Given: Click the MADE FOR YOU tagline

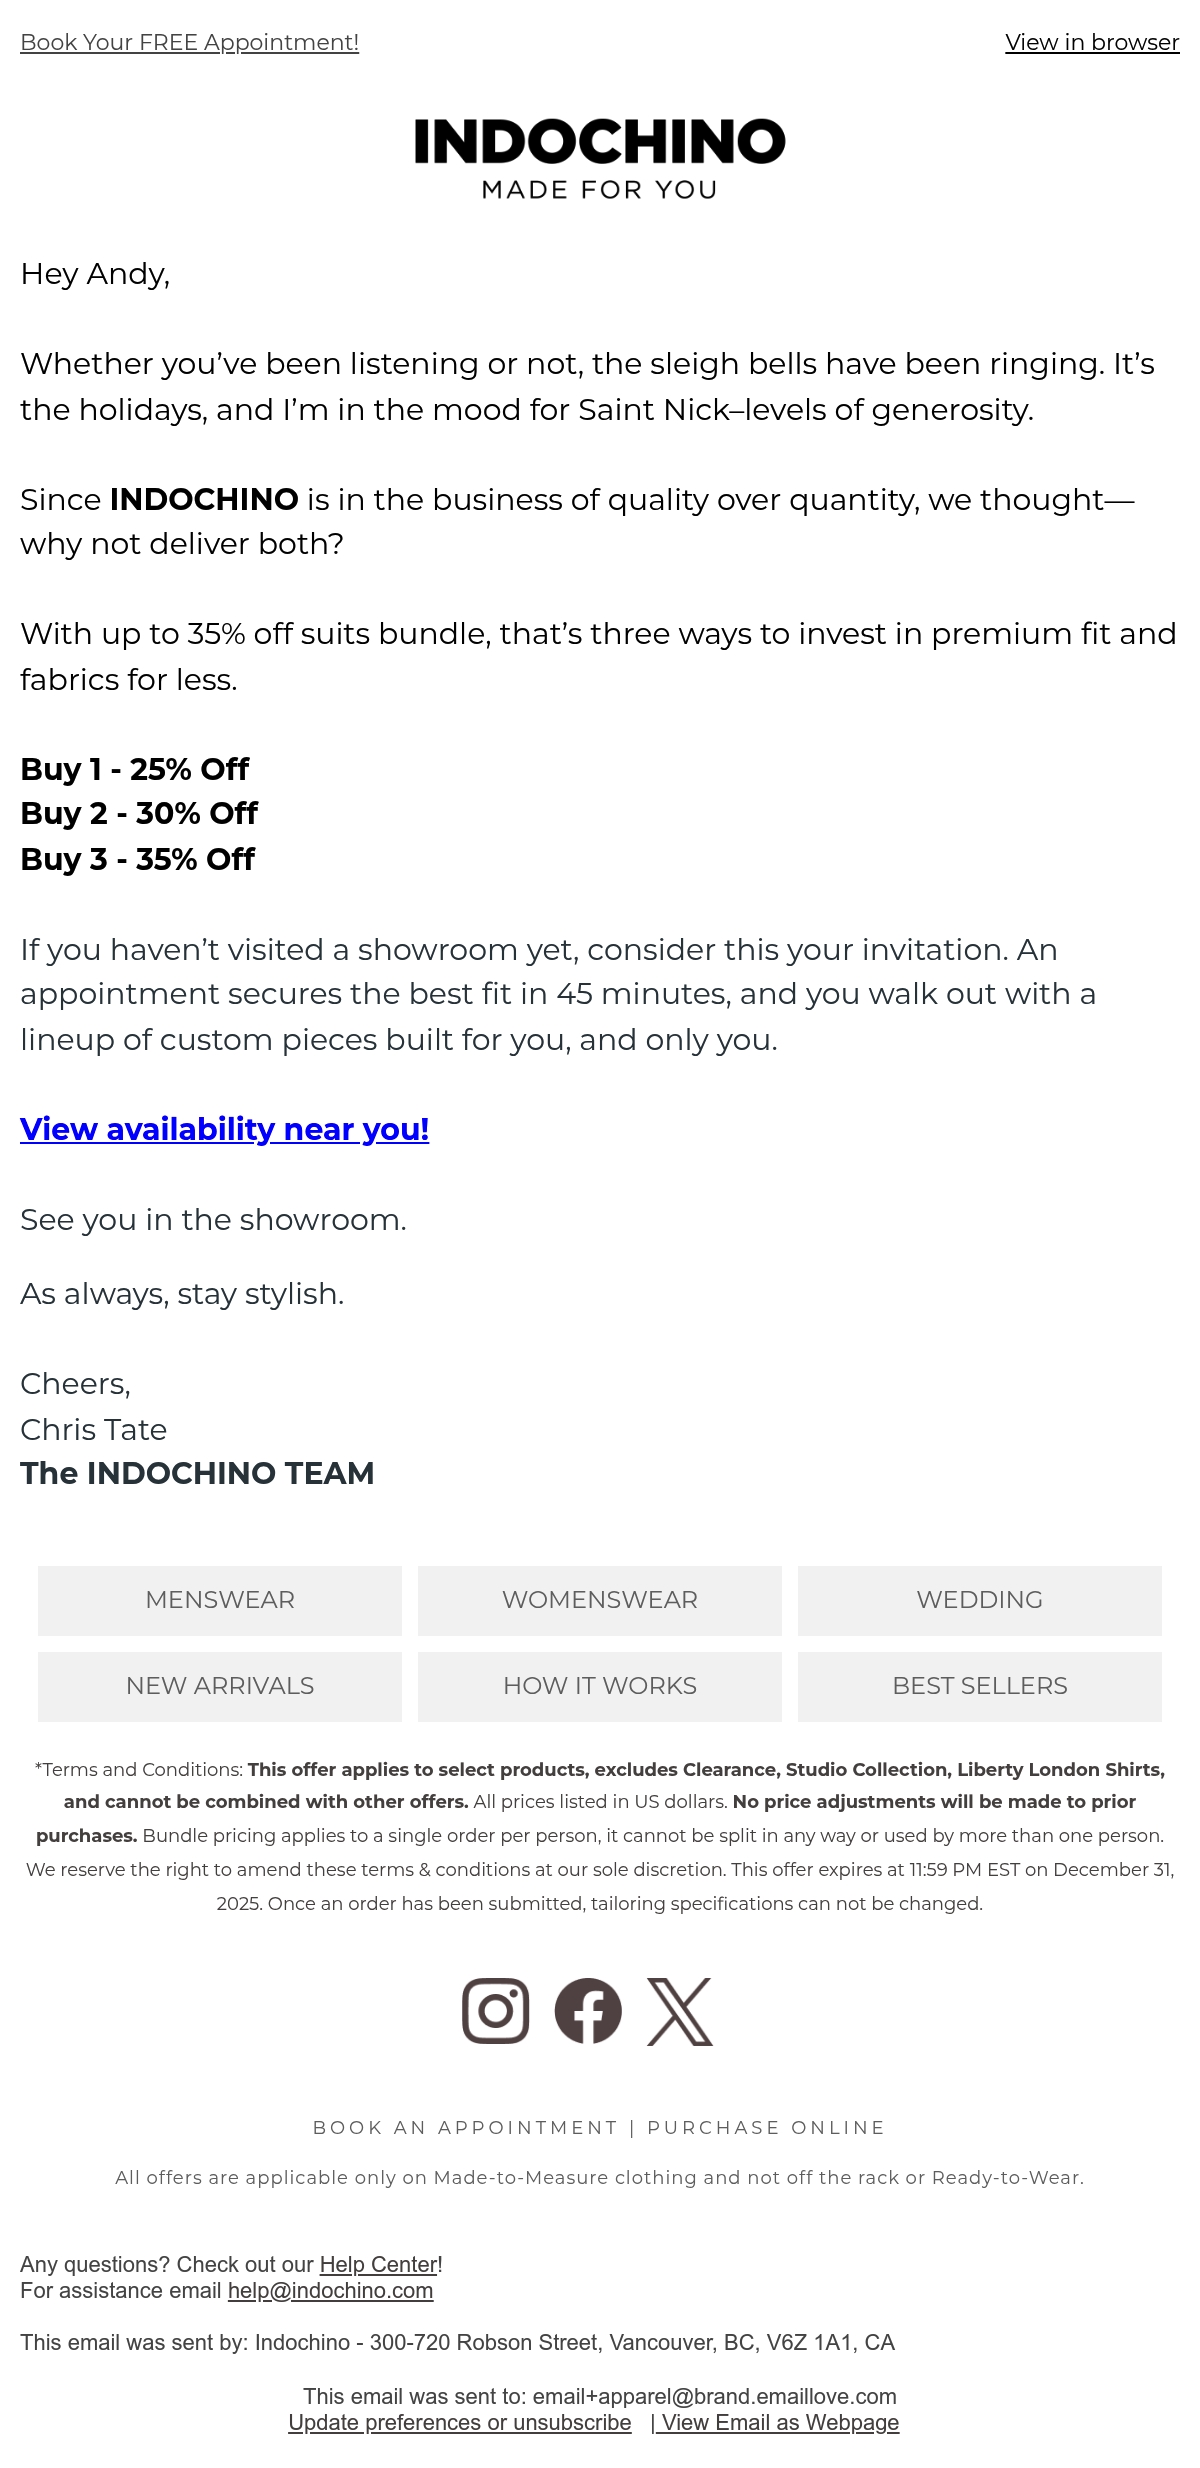Looking at the screenshot, I should (600, 190).
